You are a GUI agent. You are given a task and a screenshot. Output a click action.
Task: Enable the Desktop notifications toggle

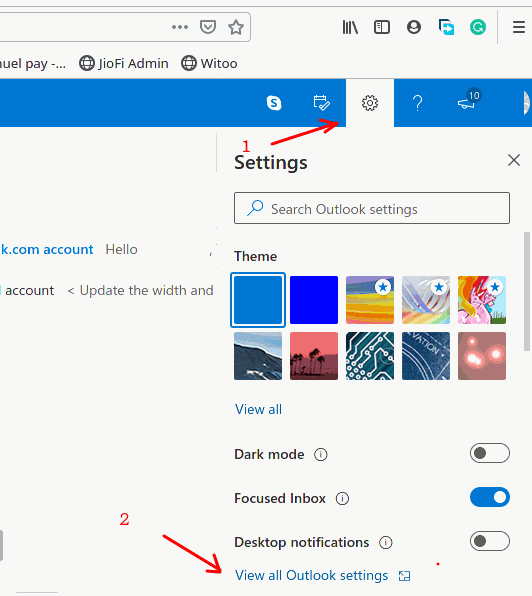point(489,541)
